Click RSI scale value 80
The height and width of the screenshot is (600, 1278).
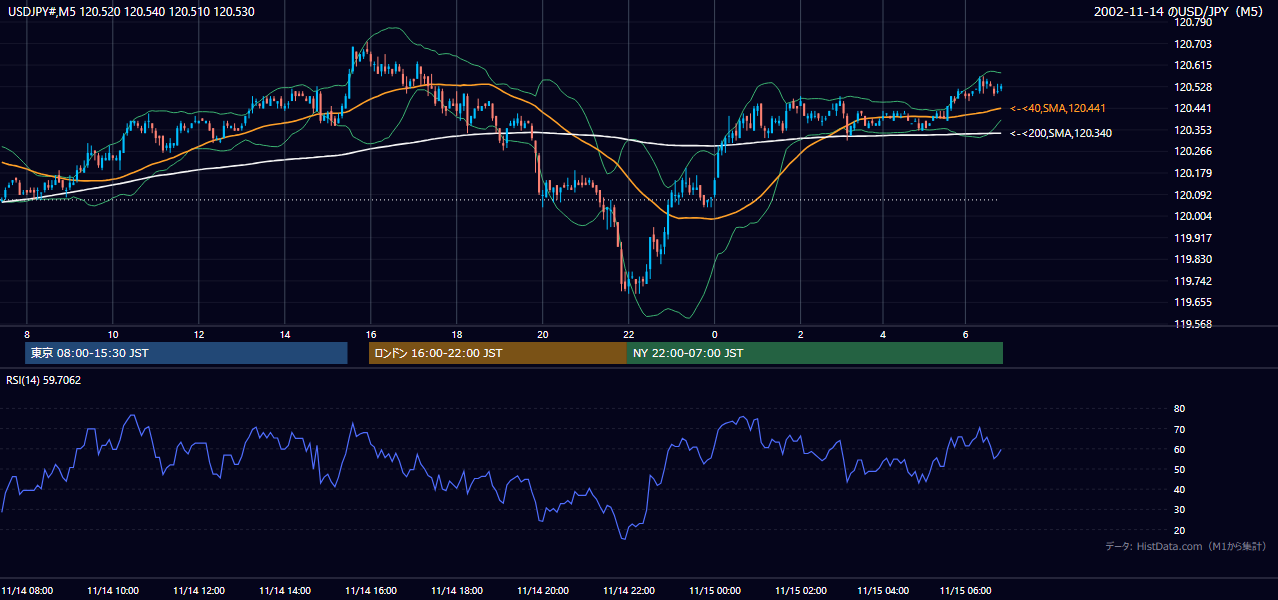1179,409
